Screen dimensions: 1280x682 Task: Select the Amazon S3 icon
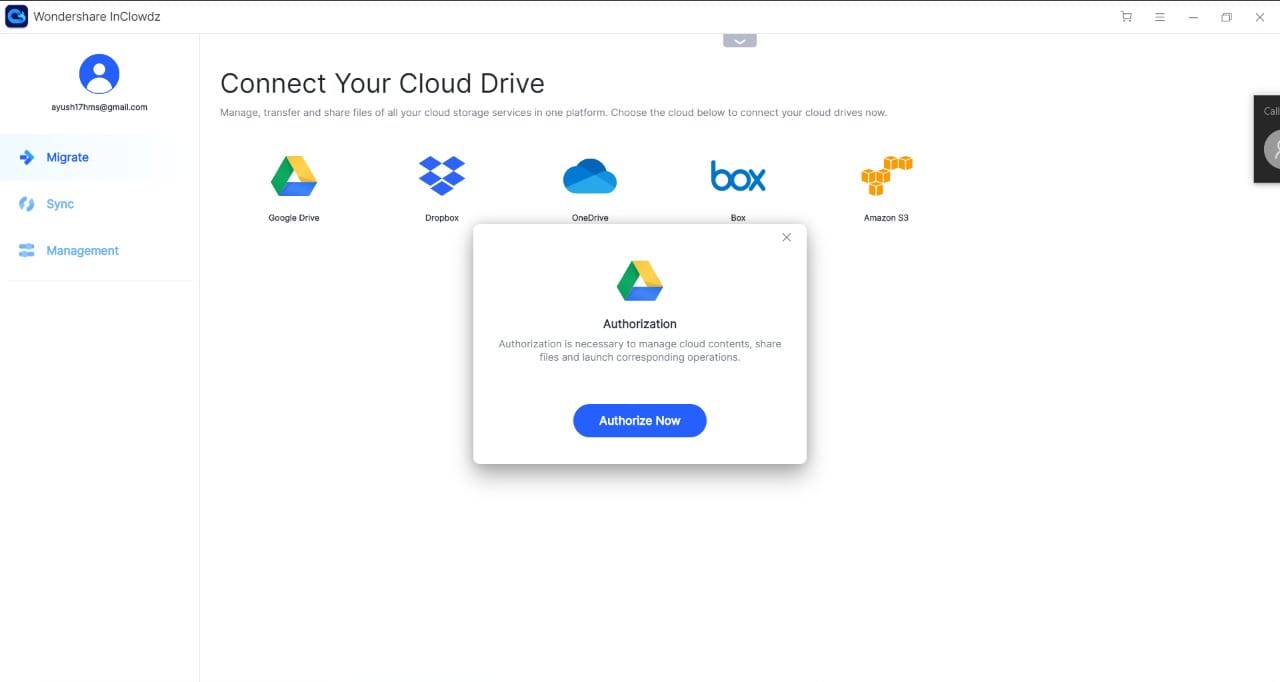pyautogui.click(x=886, y=177)
